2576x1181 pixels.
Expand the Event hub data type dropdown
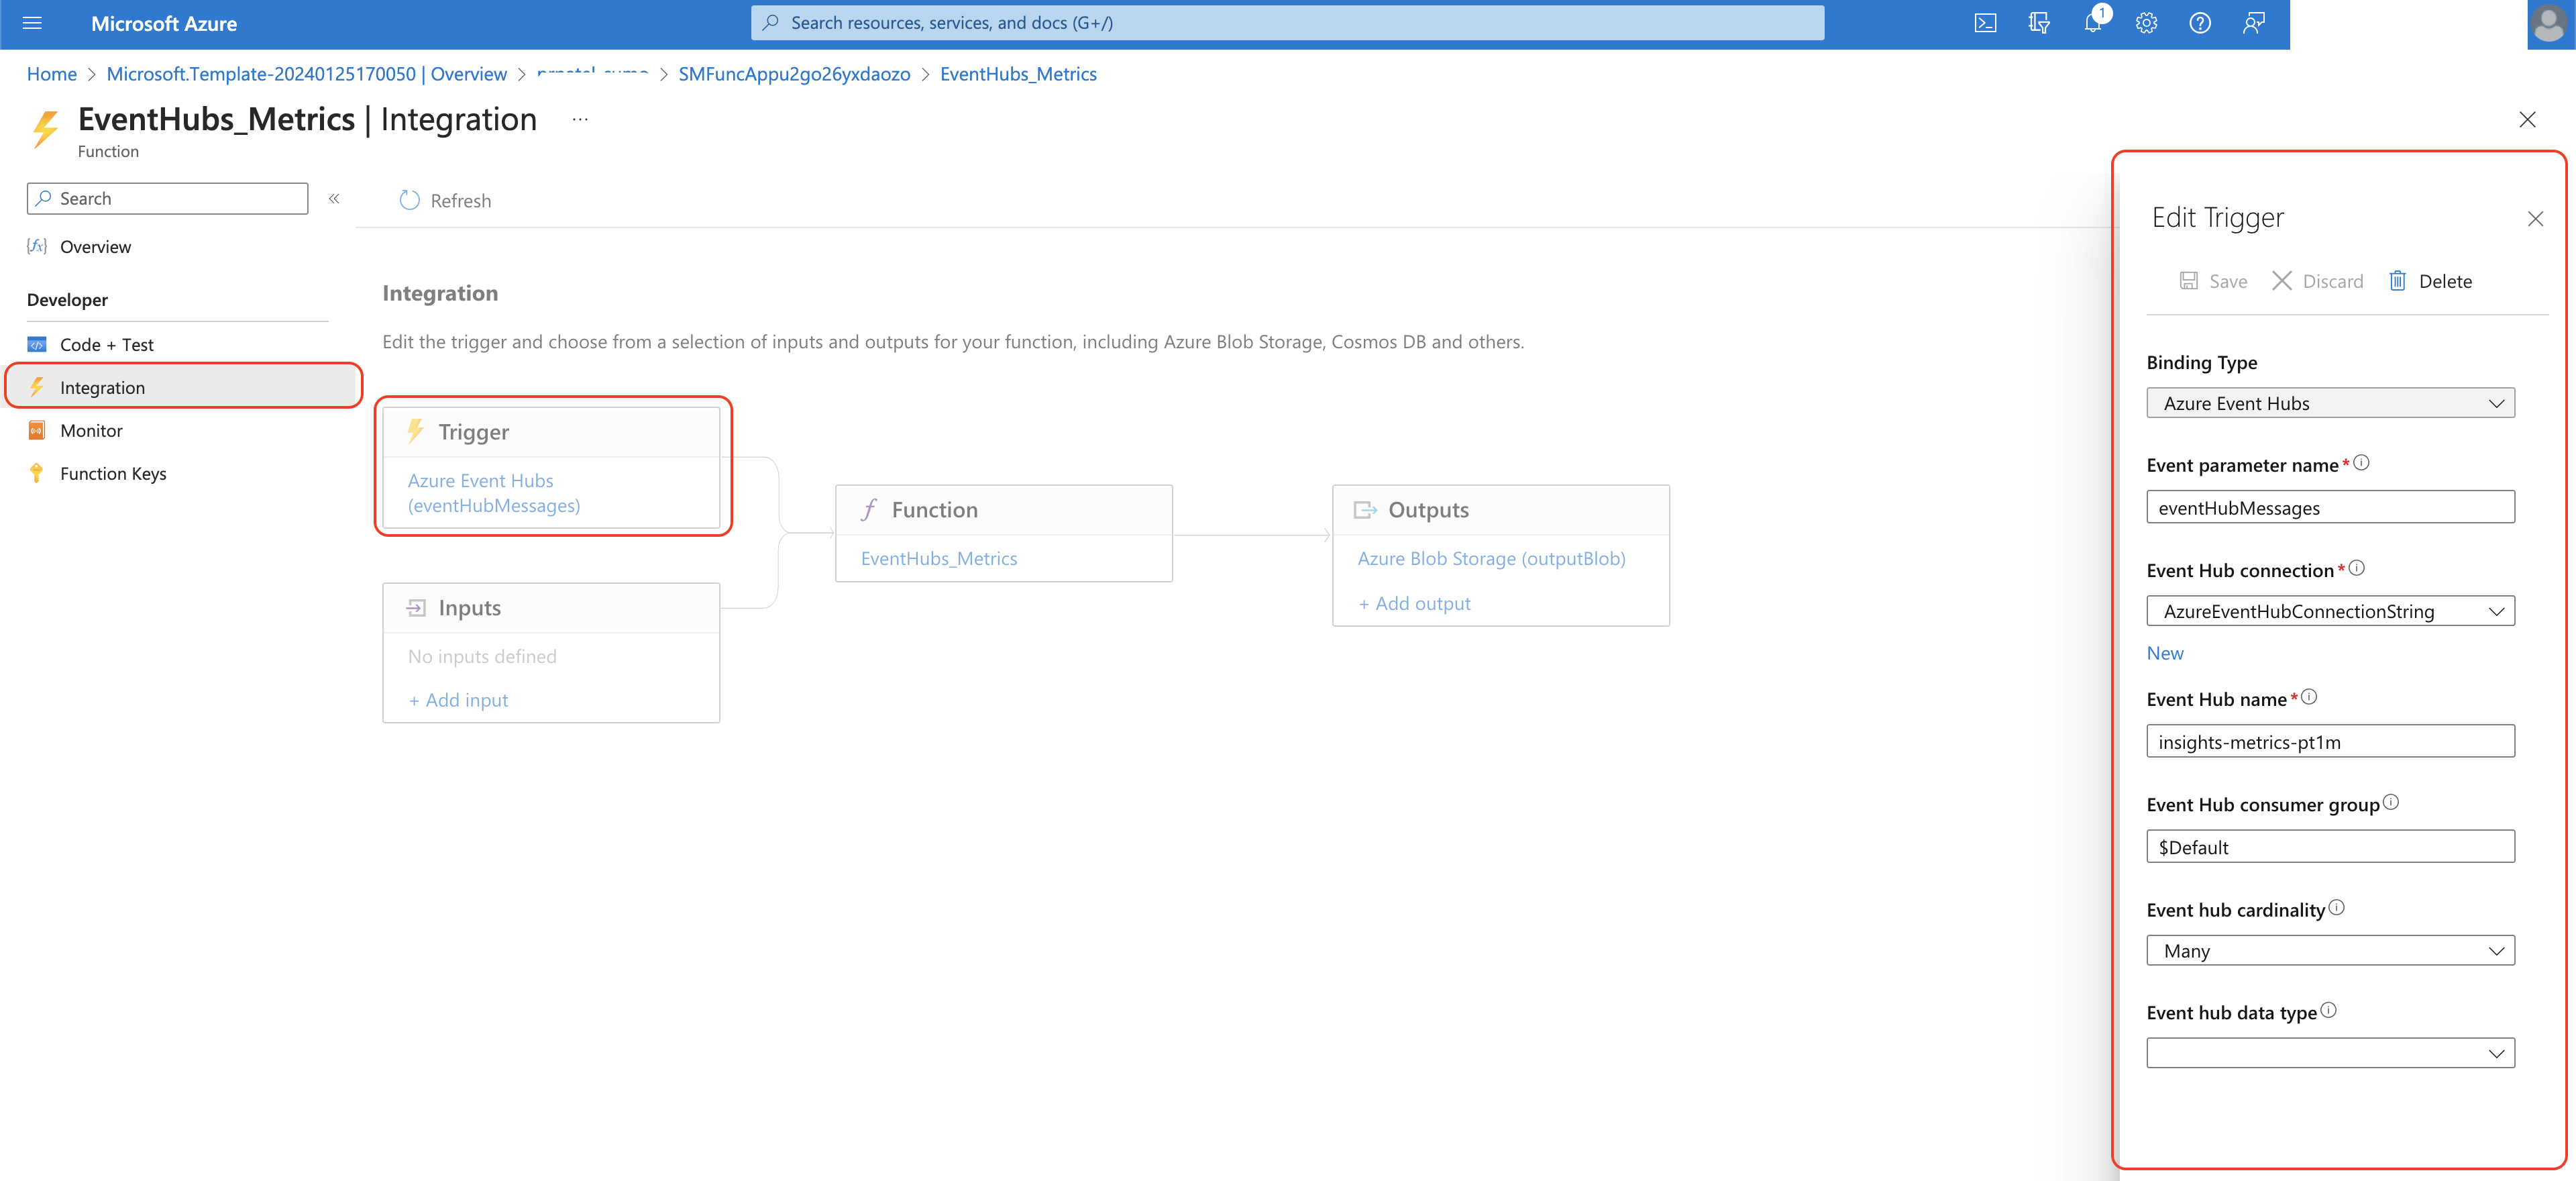coord(2329,1053)
